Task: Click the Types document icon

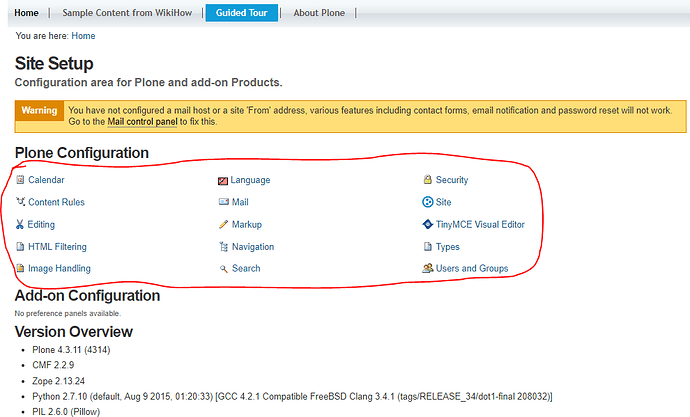Action: point(427,246)
